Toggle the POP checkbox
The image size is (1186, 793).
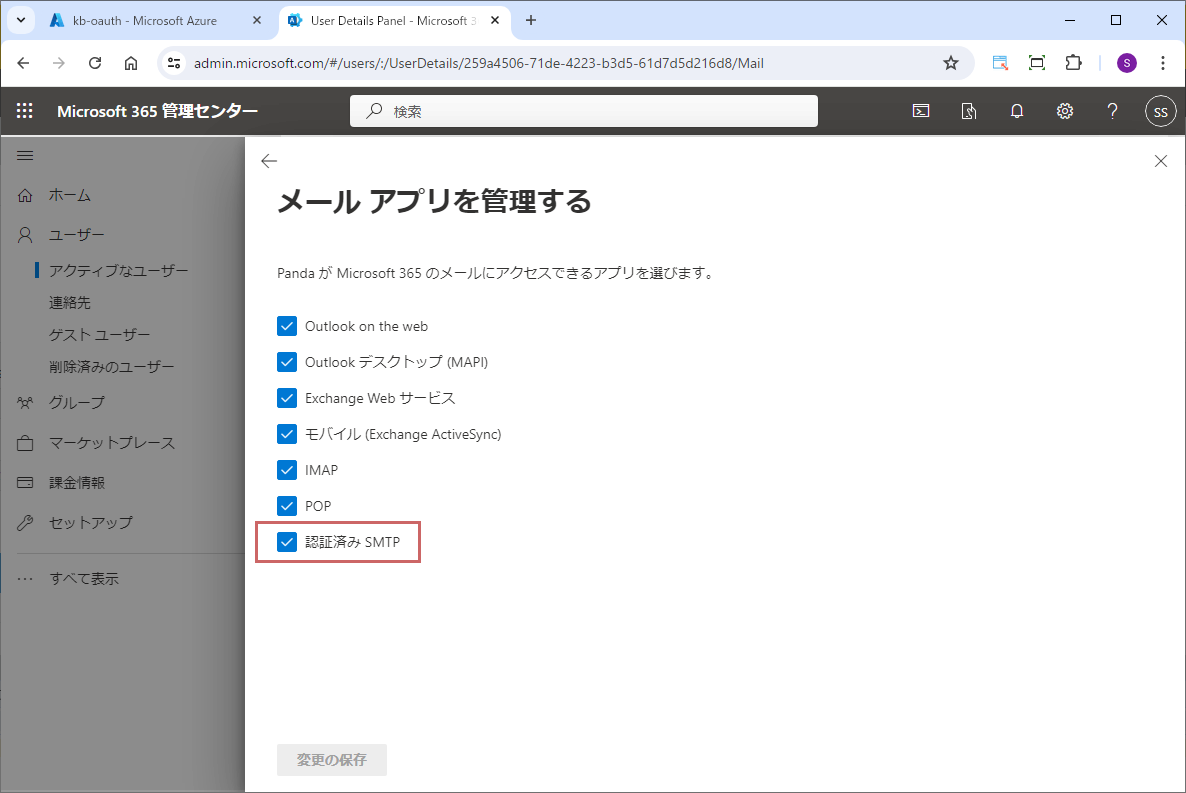tap(287, 506)
